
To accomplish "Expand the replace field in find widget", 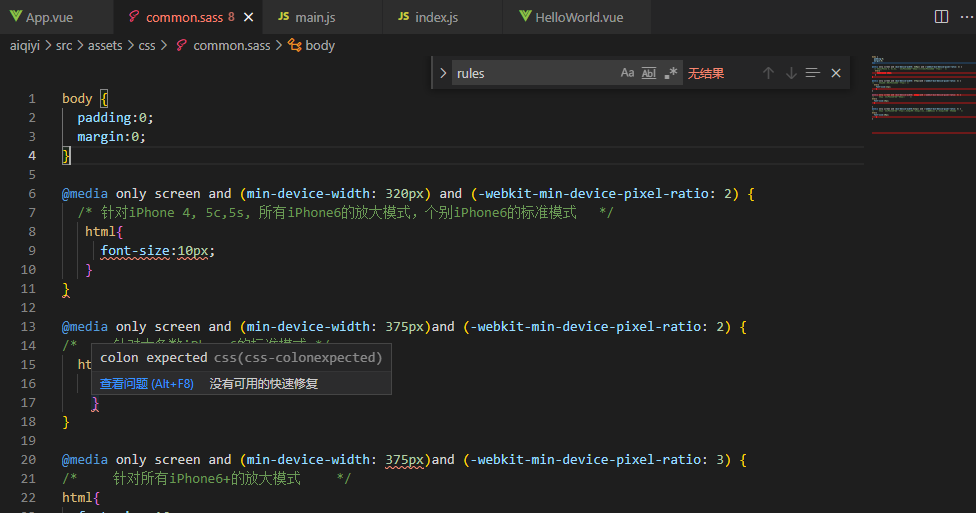I will (443, 73).
